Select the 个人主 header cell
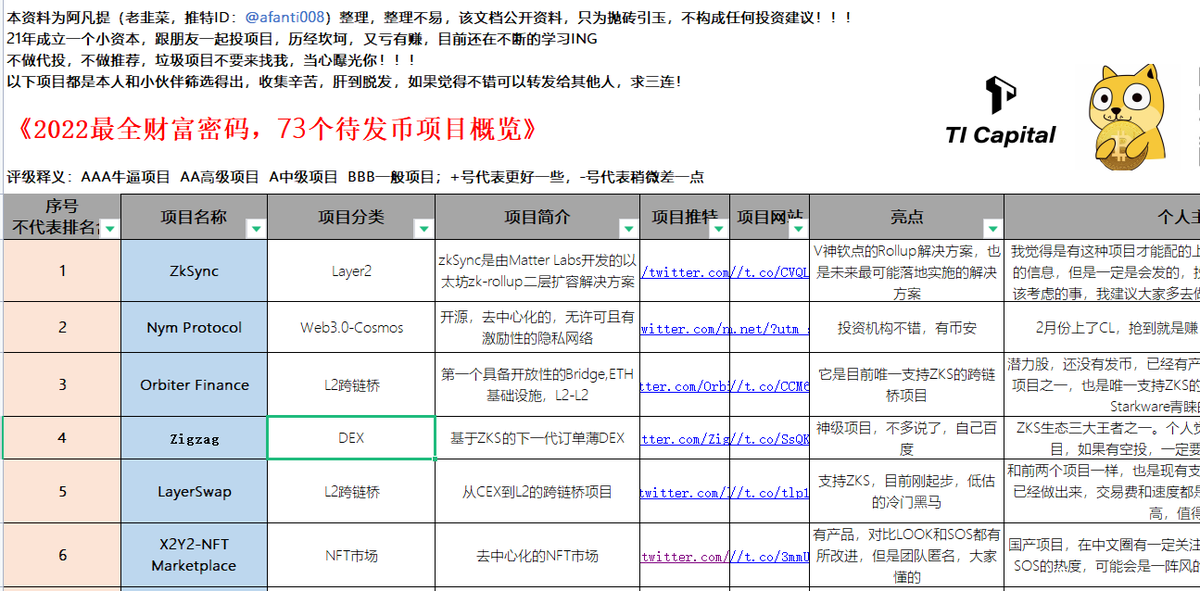The height and width of the screenshot is (591, 1200). (1101, 217)
